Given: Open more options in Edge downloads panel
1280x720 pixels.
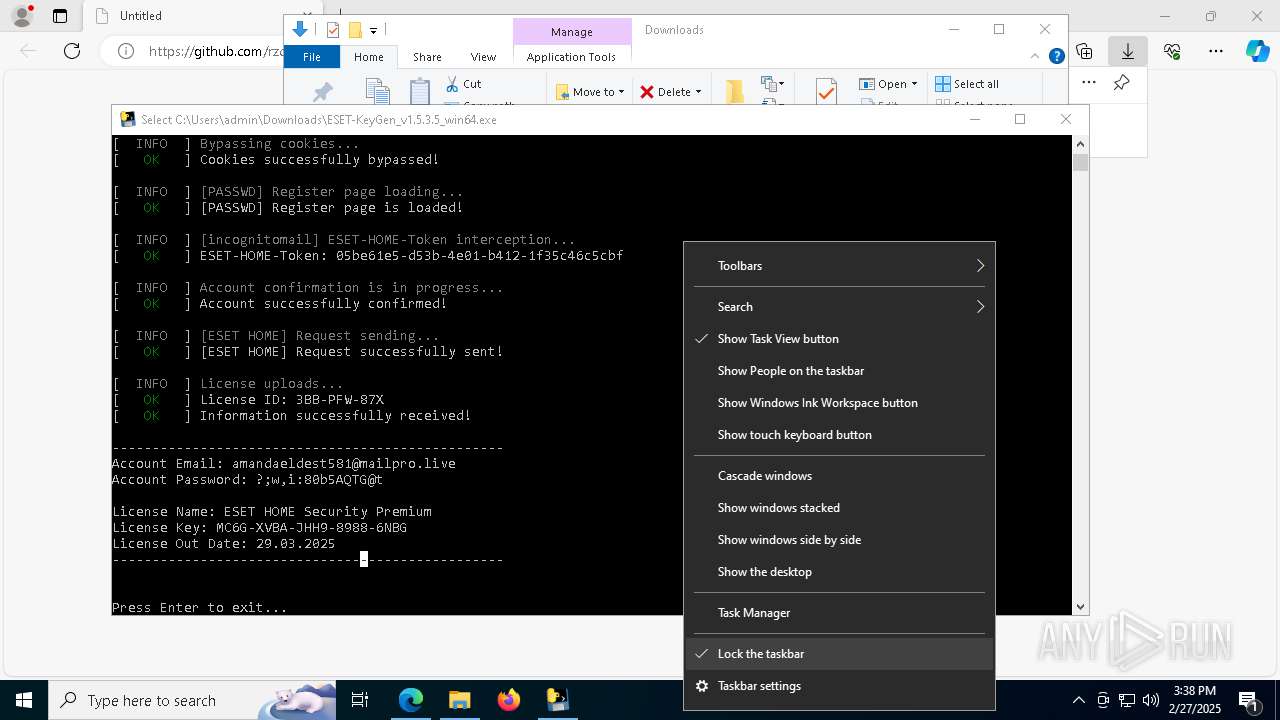Looking at the screenshot, I should (x=1089, y=83).
